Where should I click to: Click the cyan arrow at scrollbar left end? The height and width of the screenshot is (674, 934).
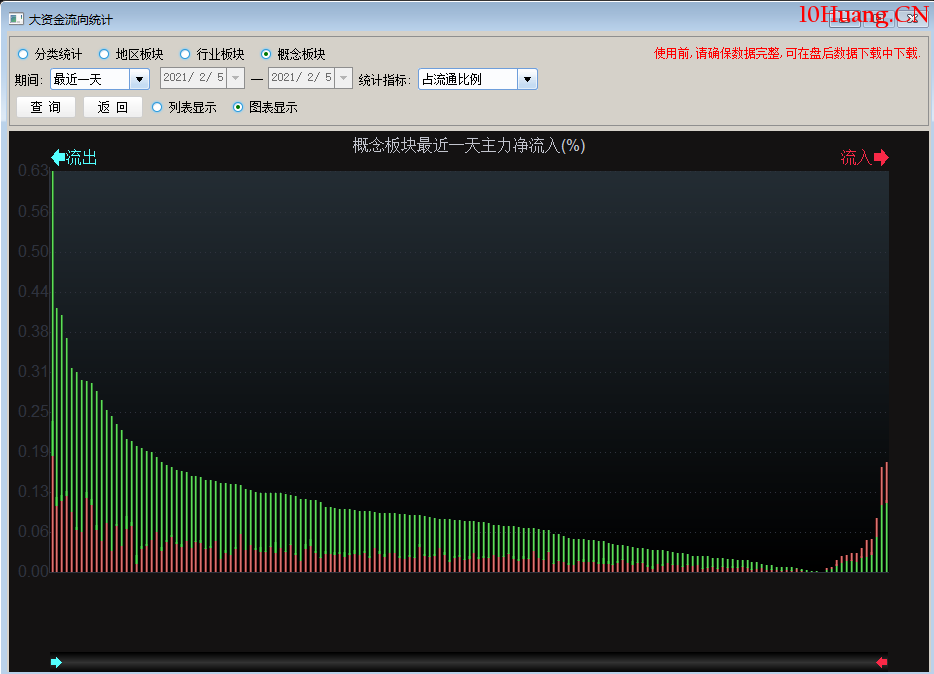[x=56, y=662]
